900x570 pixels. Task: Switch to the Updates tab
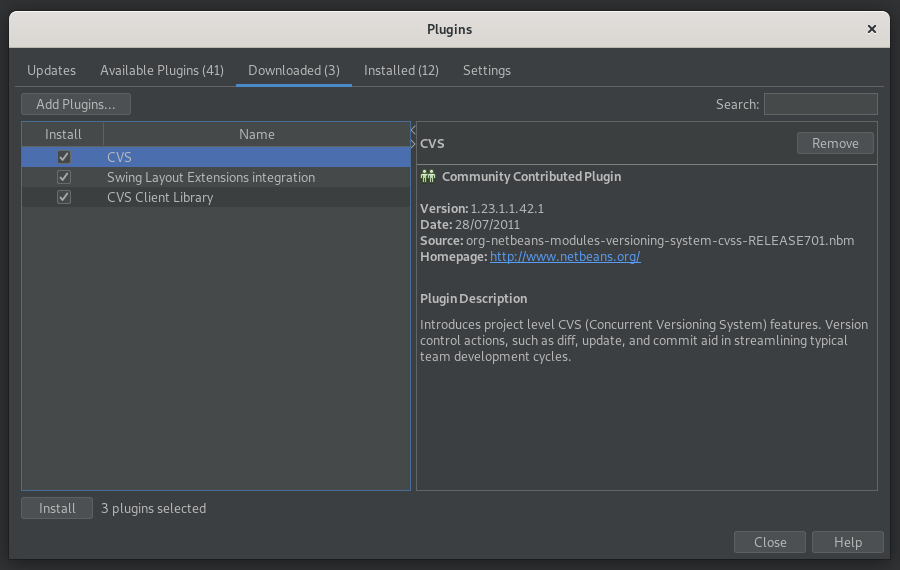click(51, 71)
